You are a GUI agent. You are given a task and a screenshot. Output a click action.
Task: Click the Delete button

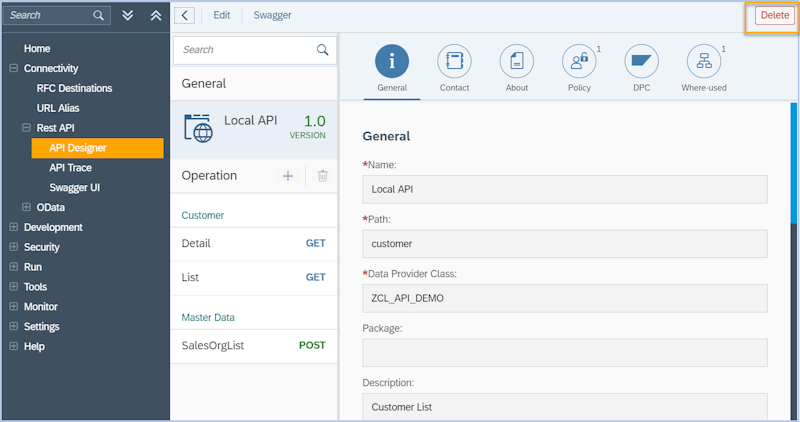tap(774, 15)
